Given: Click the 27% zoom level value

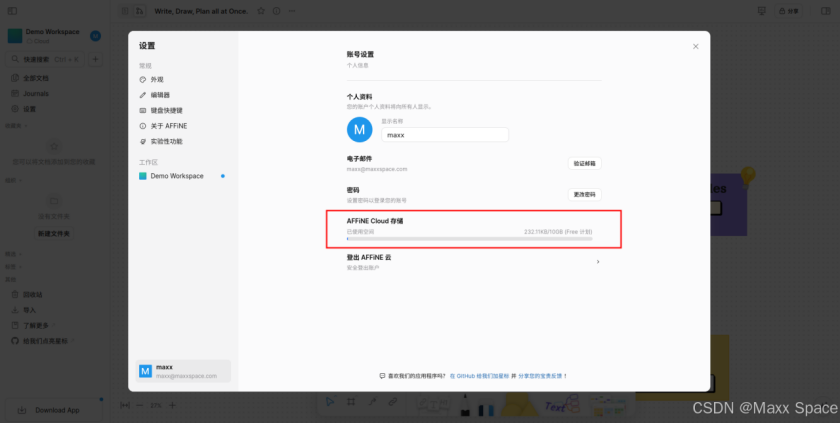Looking at the screenshot, I should [156, 405].
